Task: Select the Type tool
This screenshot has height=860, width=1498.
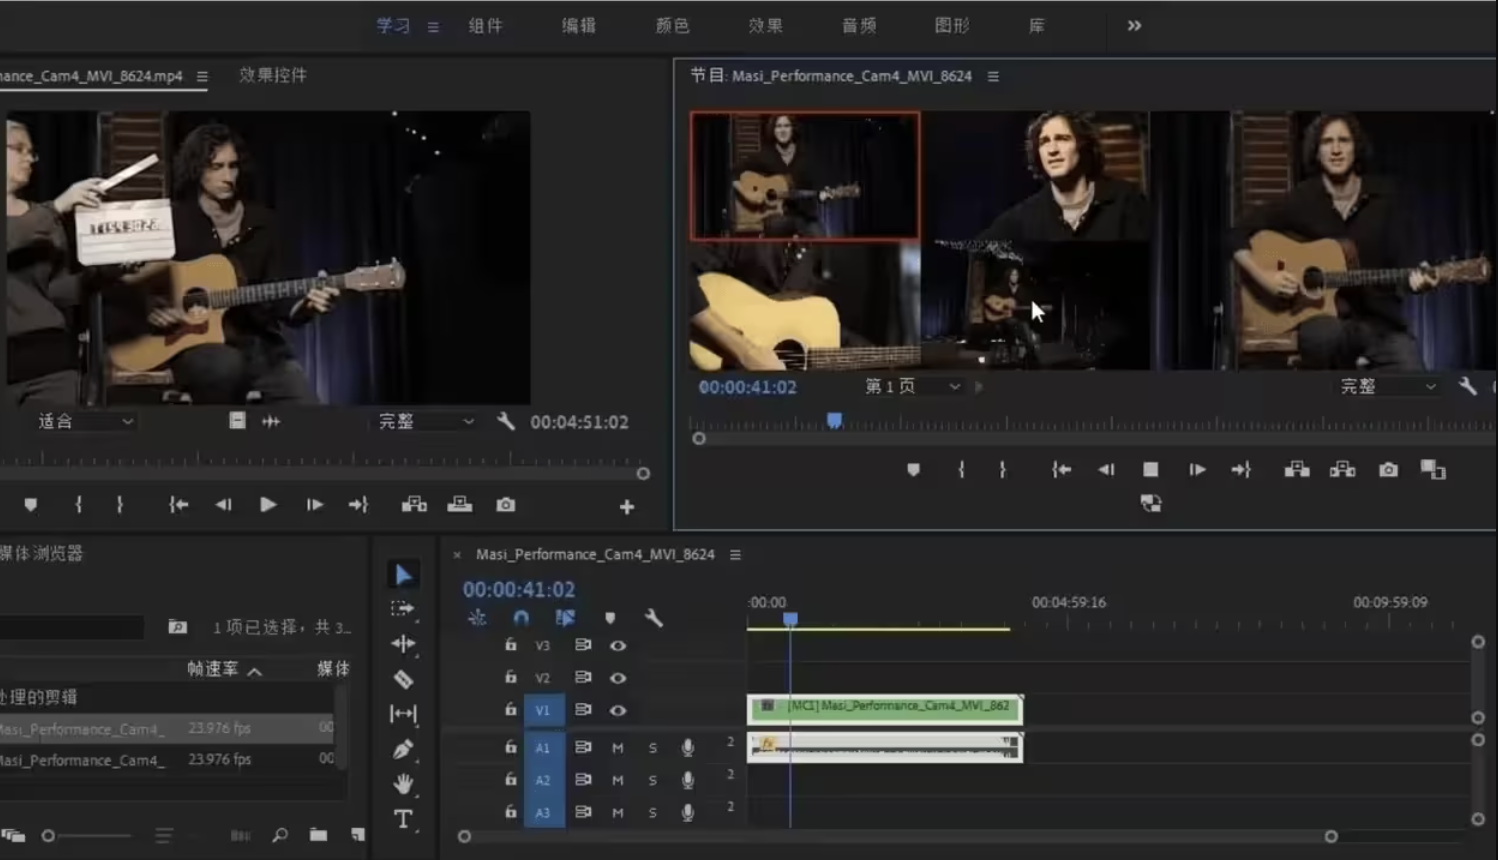Action: point(403,819)
